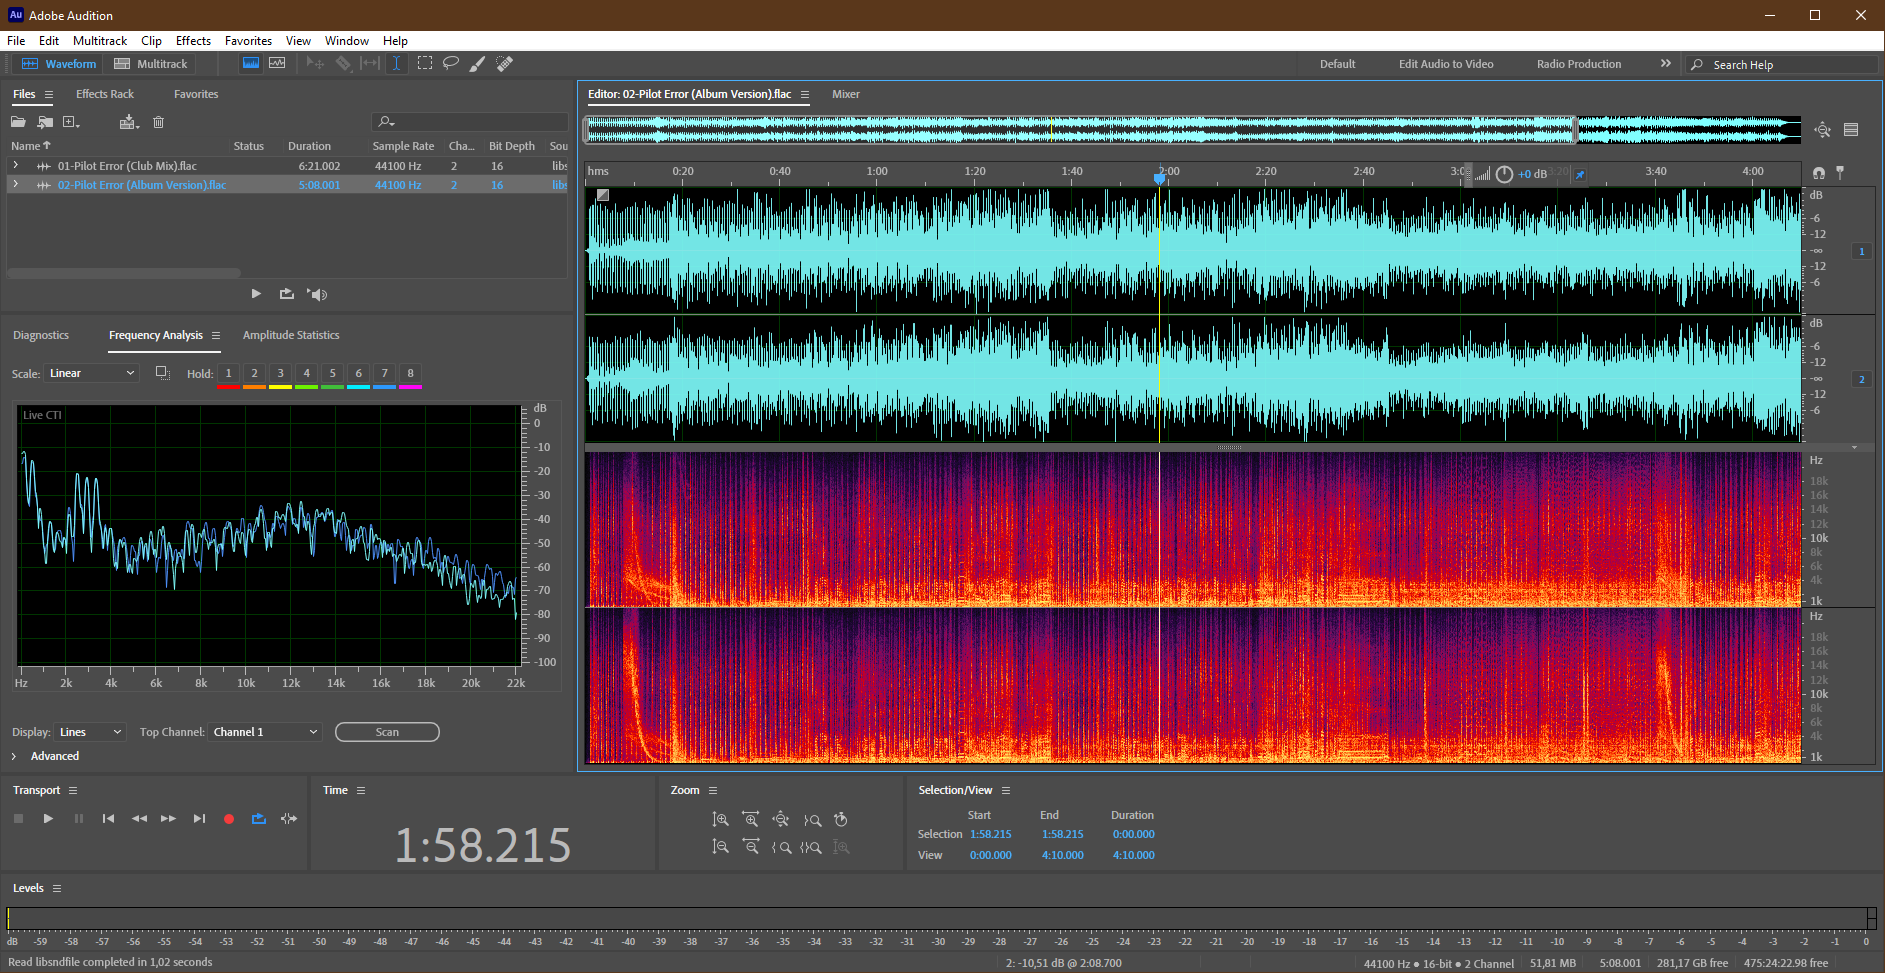Select the Paintbrush Selection tool
1885x973 pixels.
pos(478,63)
